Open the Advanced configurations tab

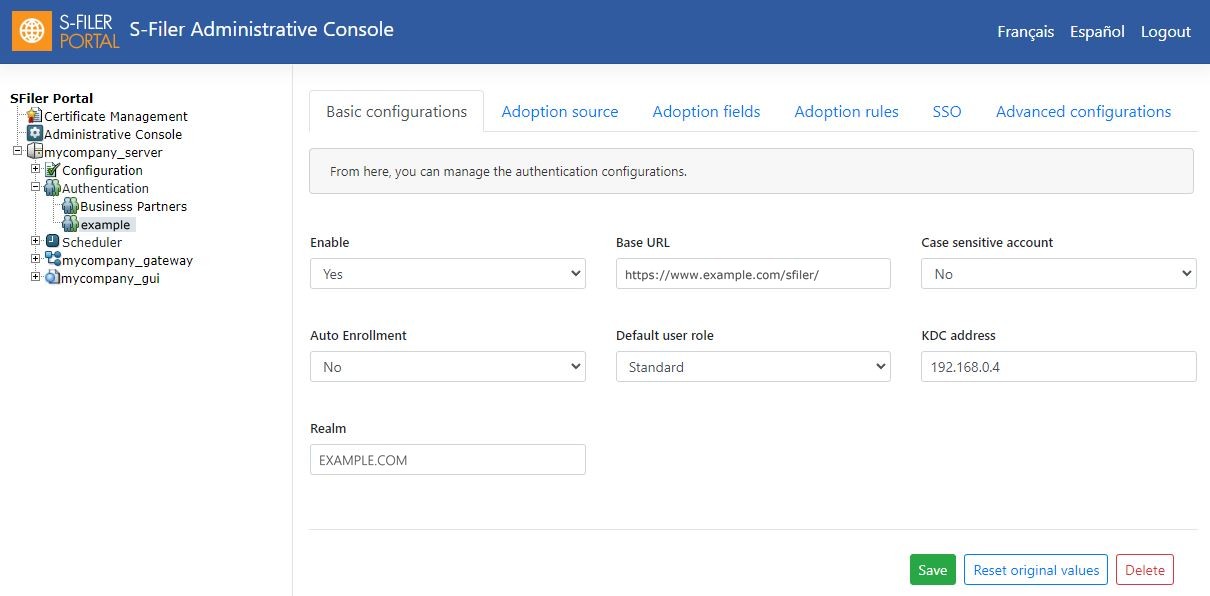(x=1083, y=112)
